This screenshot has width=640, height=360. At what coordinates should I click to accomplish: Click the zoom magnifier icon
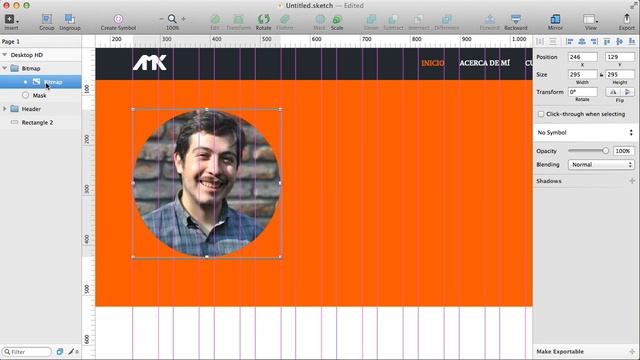(172, 19)
